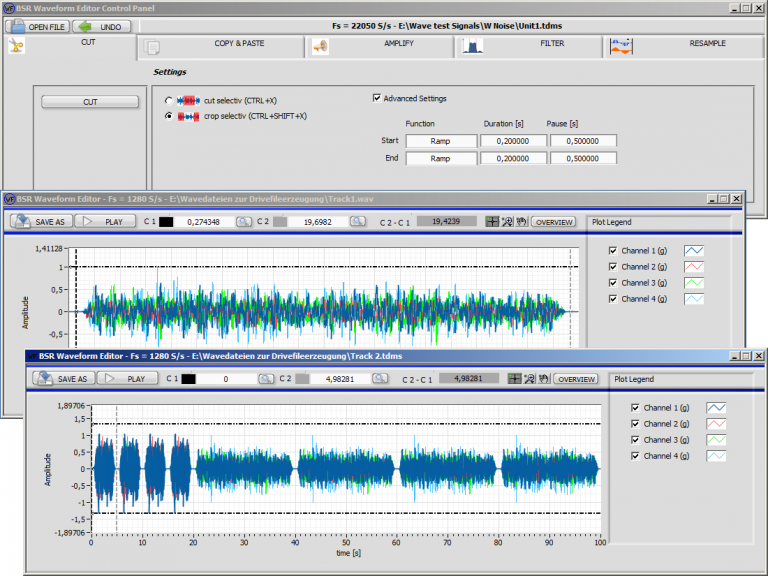Enable the cut selectiv radio option

[169, 101]
